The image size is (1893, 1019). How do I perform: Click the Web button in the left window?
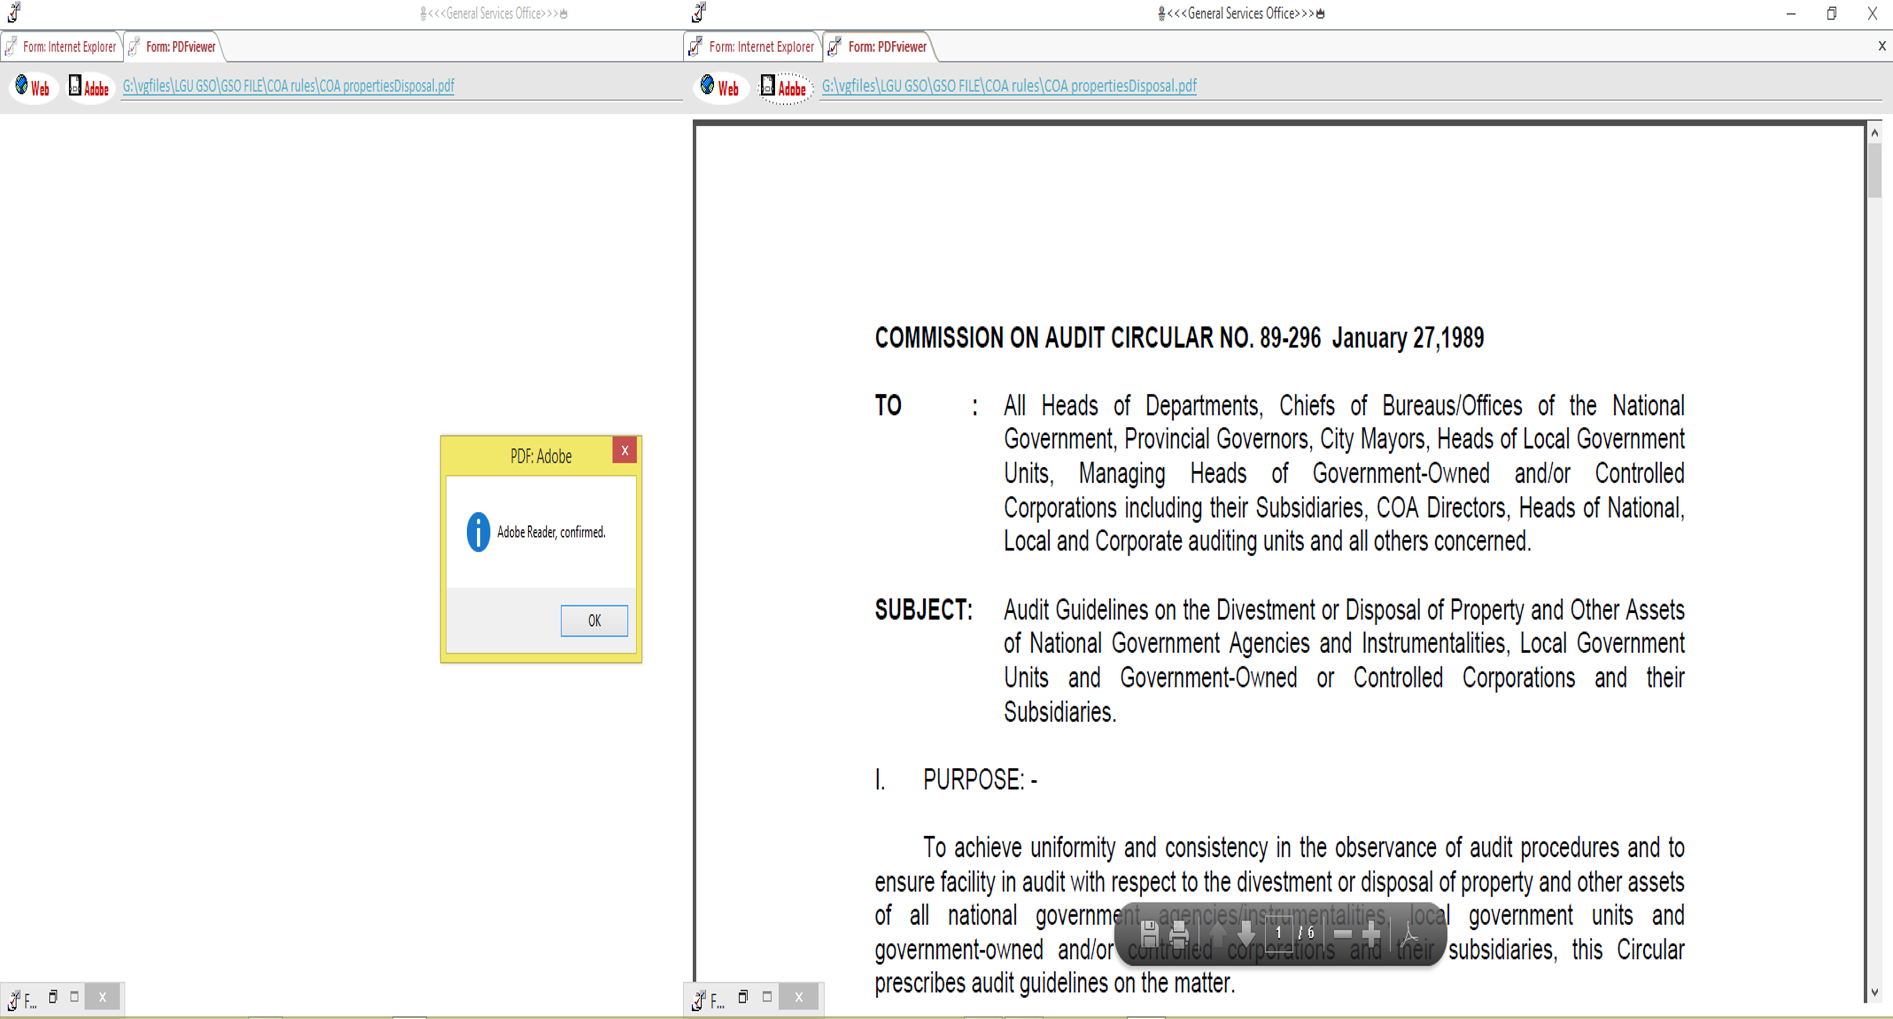(32, 87)
